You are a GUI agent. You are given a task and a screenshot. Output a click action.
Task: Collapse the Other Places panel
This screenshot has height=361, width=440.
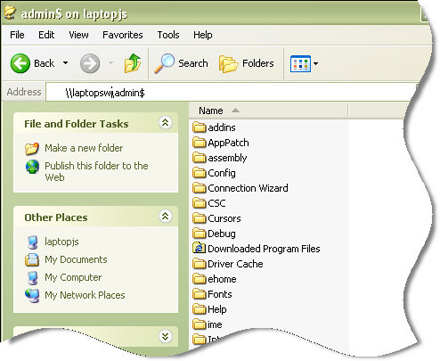tap(165, 217)
